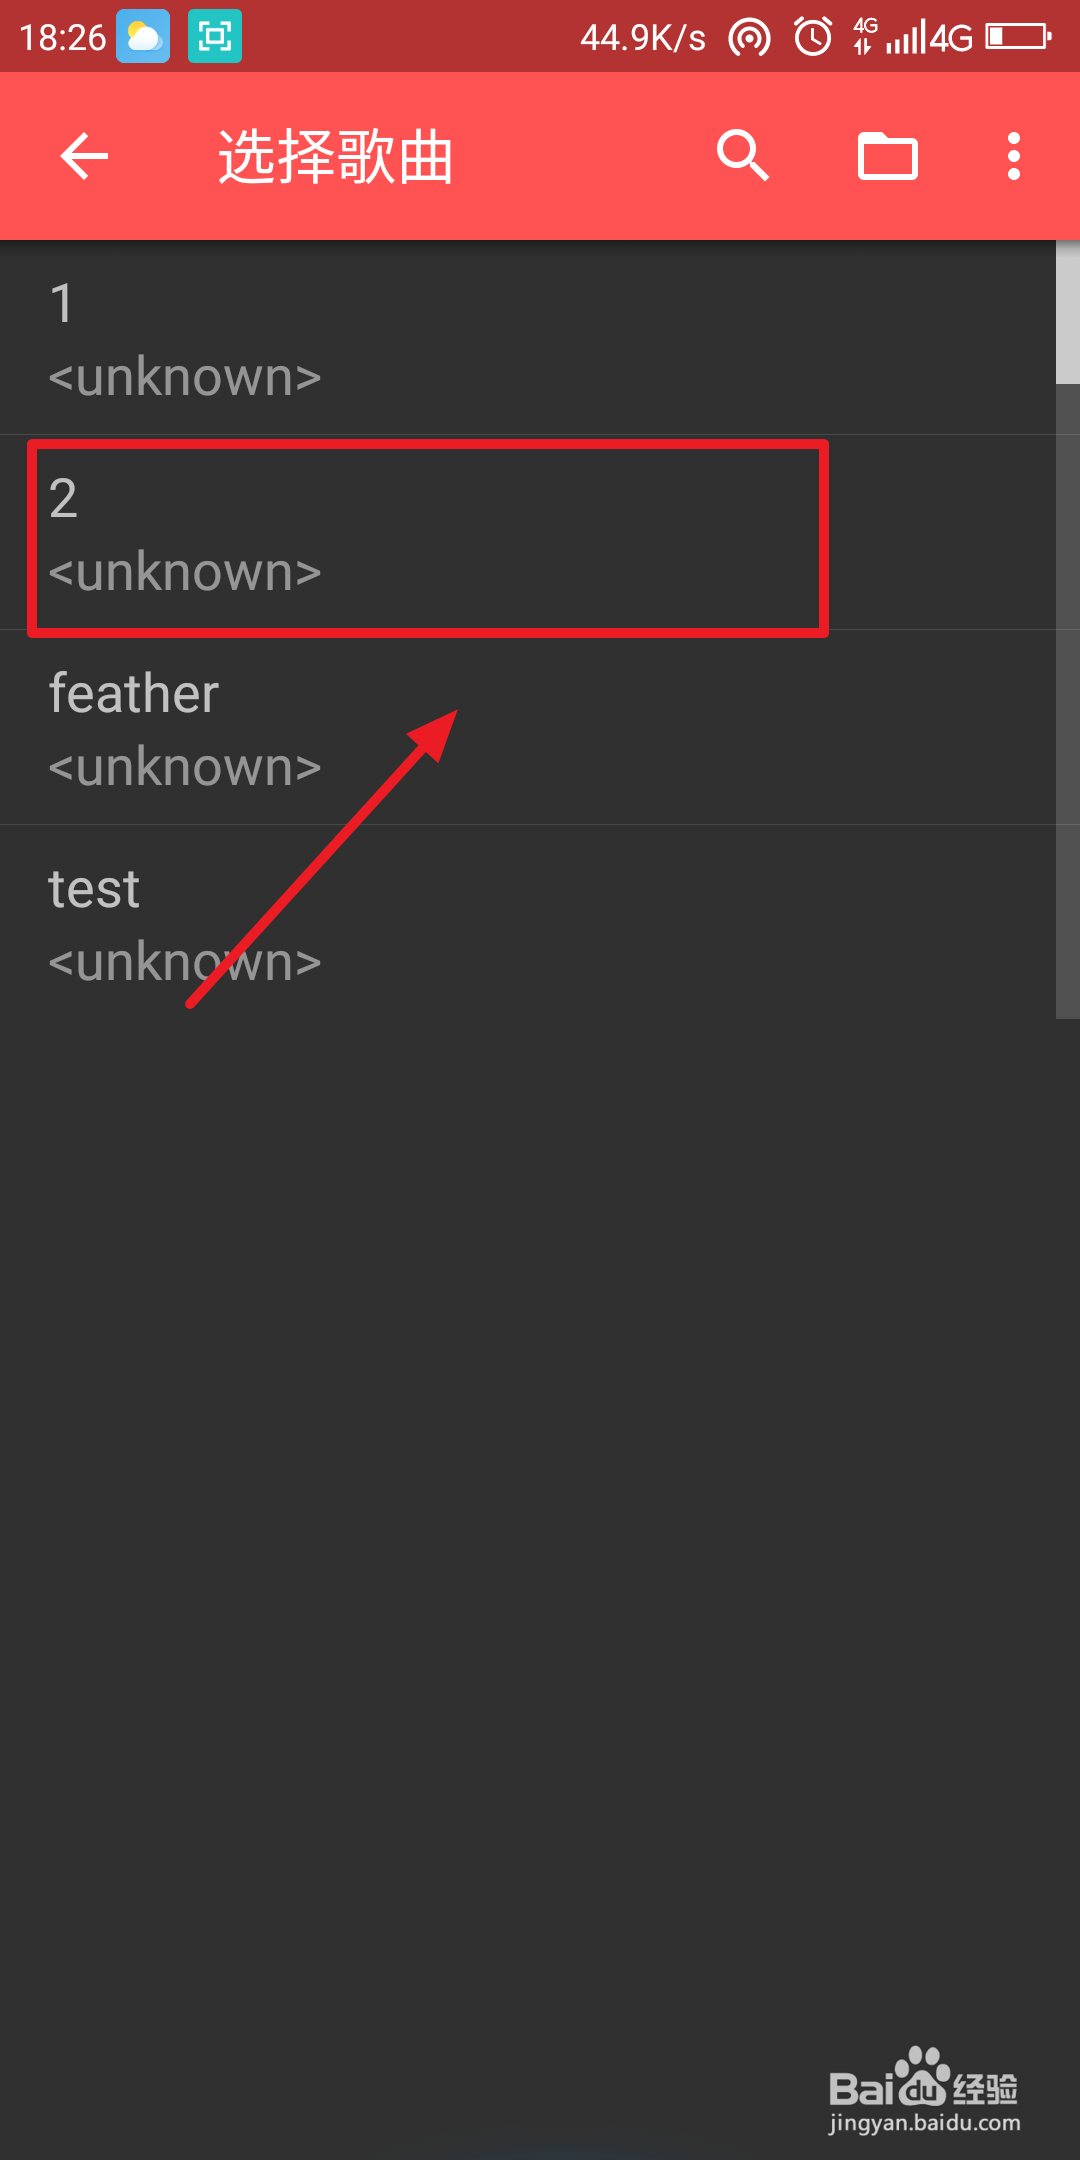Select the song named feather
1080x2160 pixels.
[x=528, y=728]
